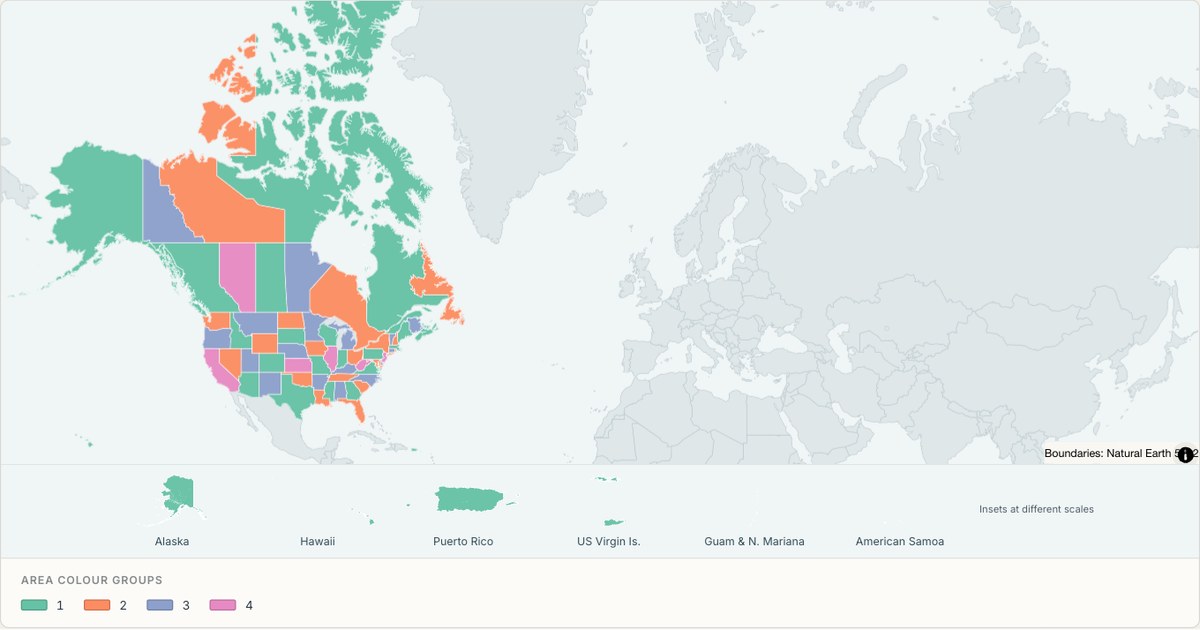
Task: Click the green US Virgin Islands inset shape
Action: pyautogui.click(x=613, y=521)
